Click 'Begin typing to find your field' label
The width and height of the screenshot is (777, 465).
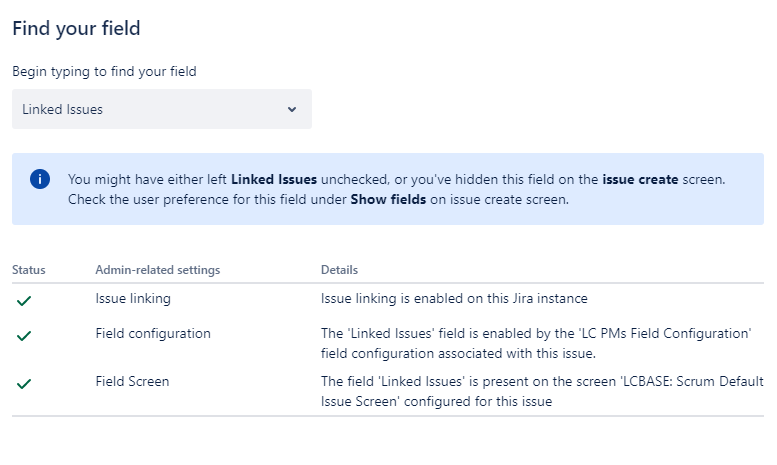pos(118,71)
